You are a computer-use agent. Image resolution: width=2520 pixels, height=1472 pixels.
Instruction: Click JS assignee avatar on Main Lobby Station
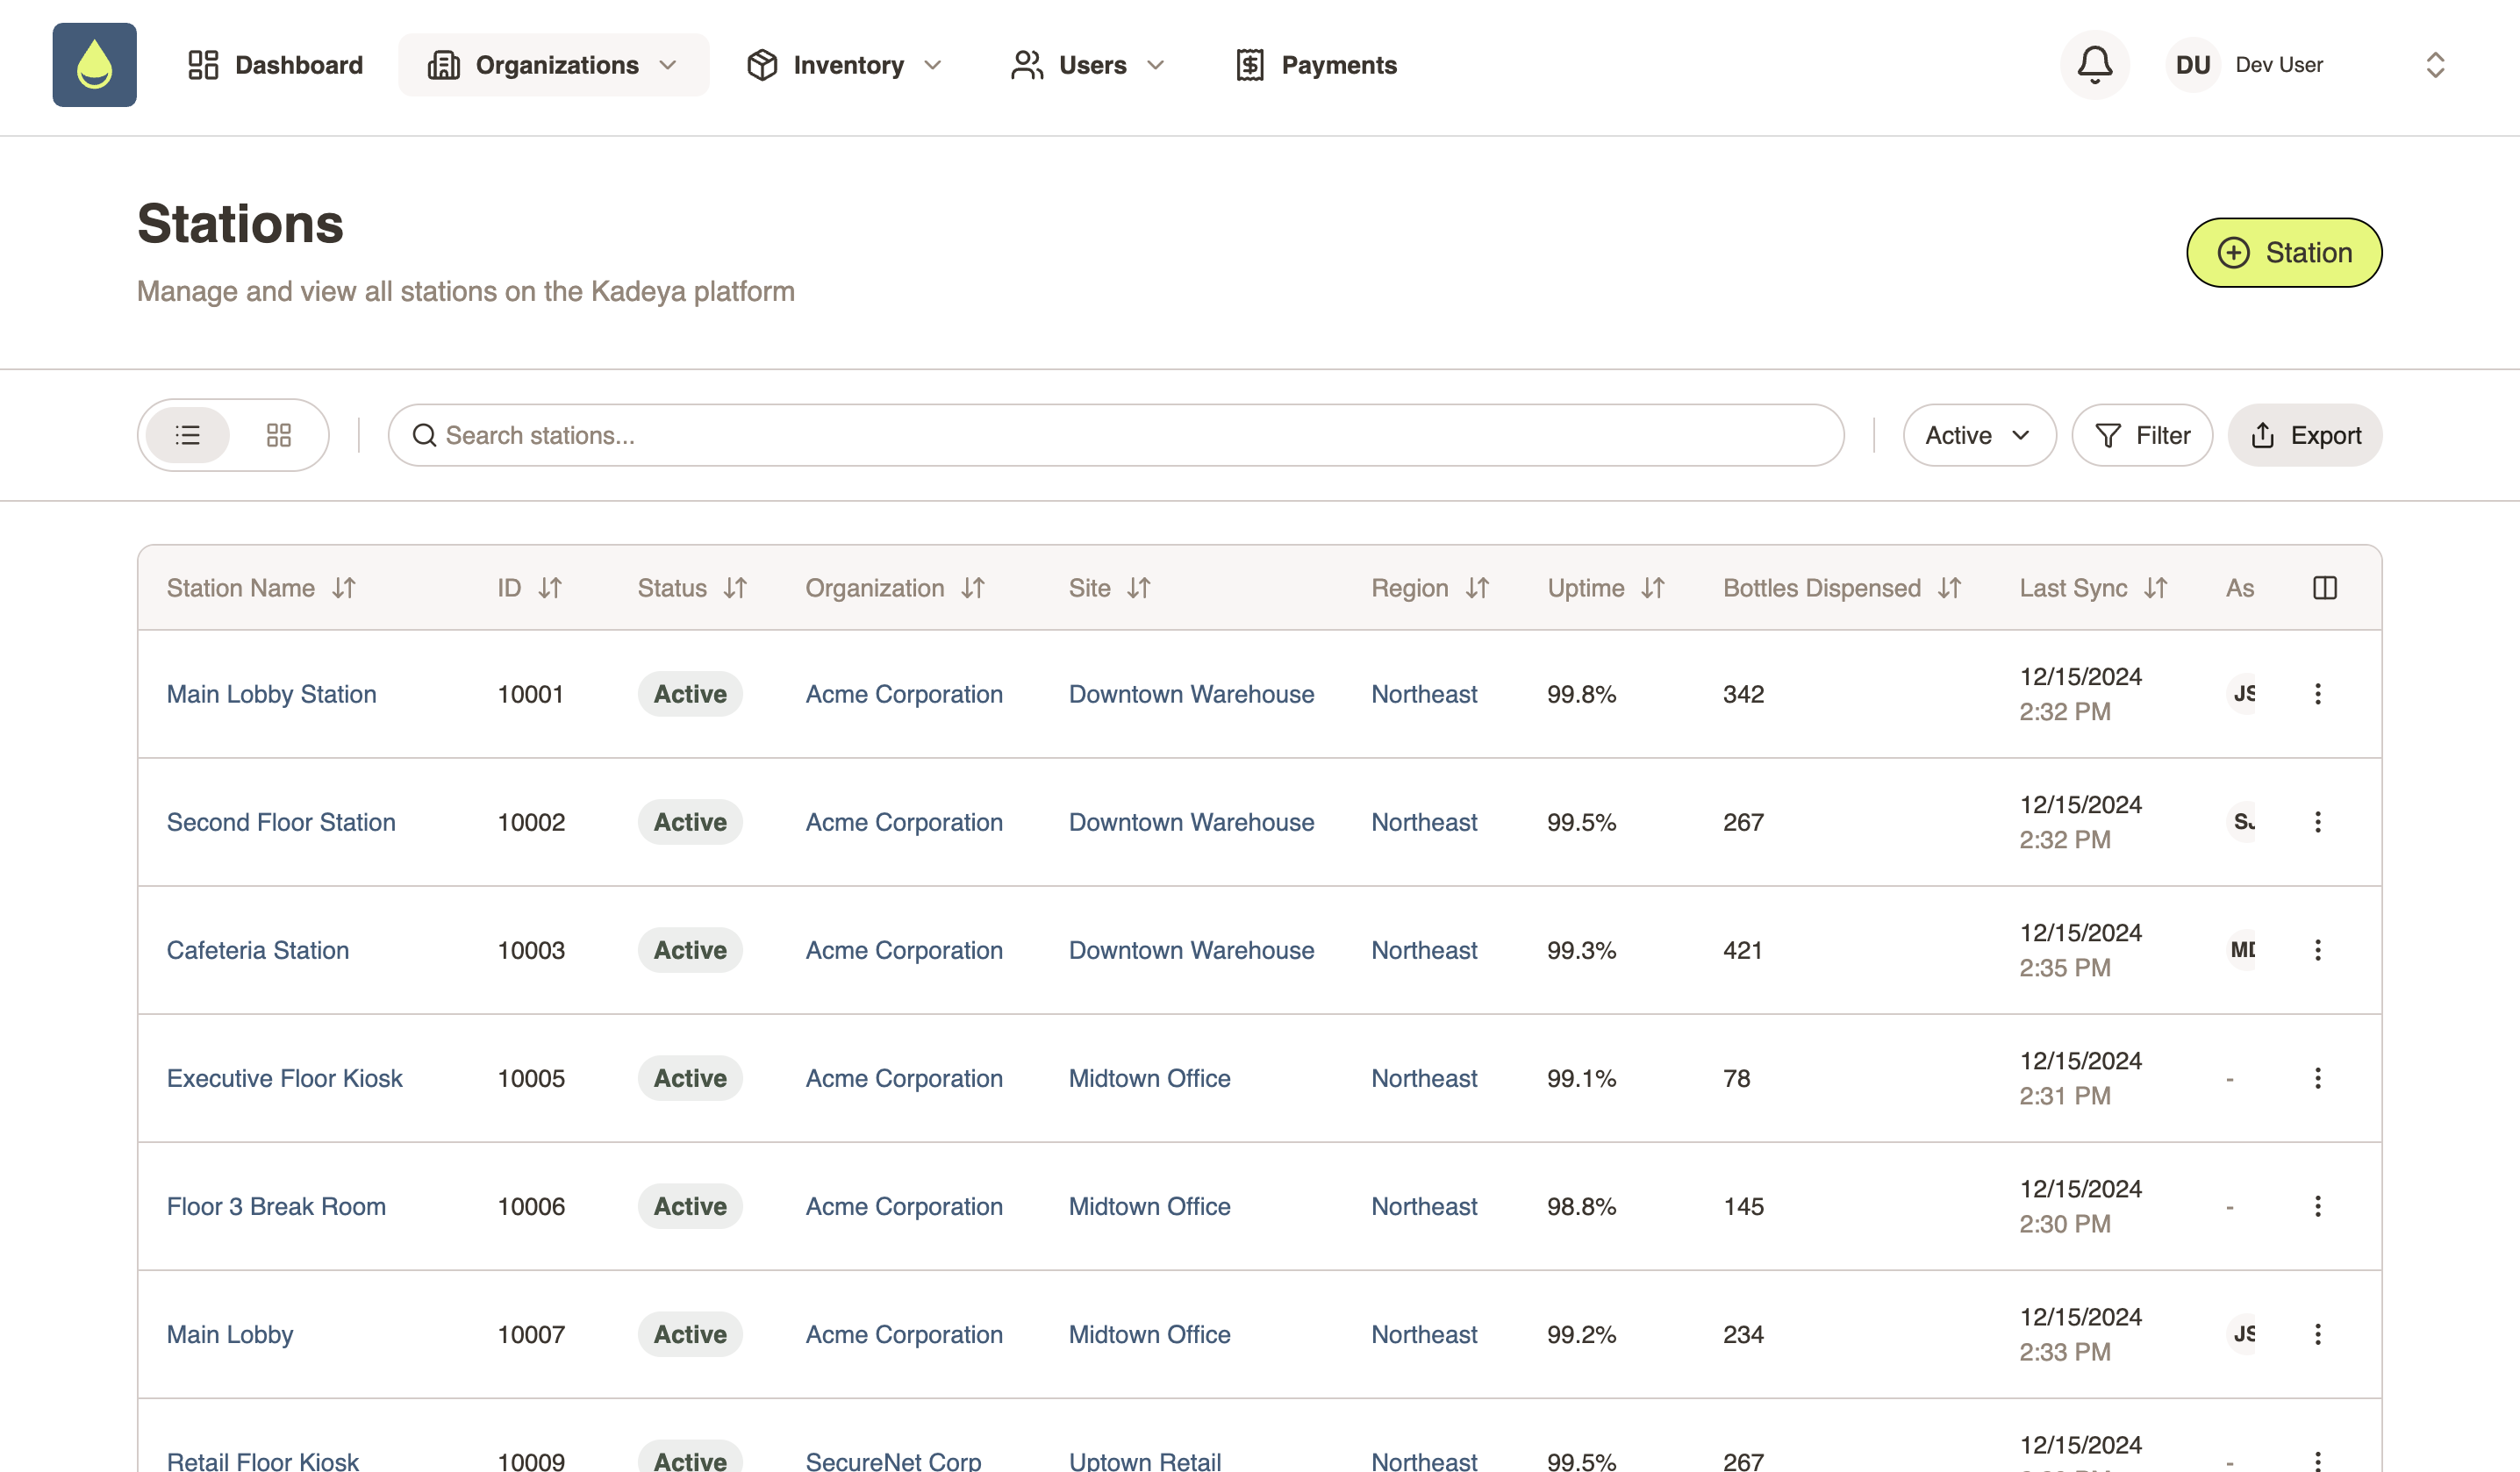2242,694
